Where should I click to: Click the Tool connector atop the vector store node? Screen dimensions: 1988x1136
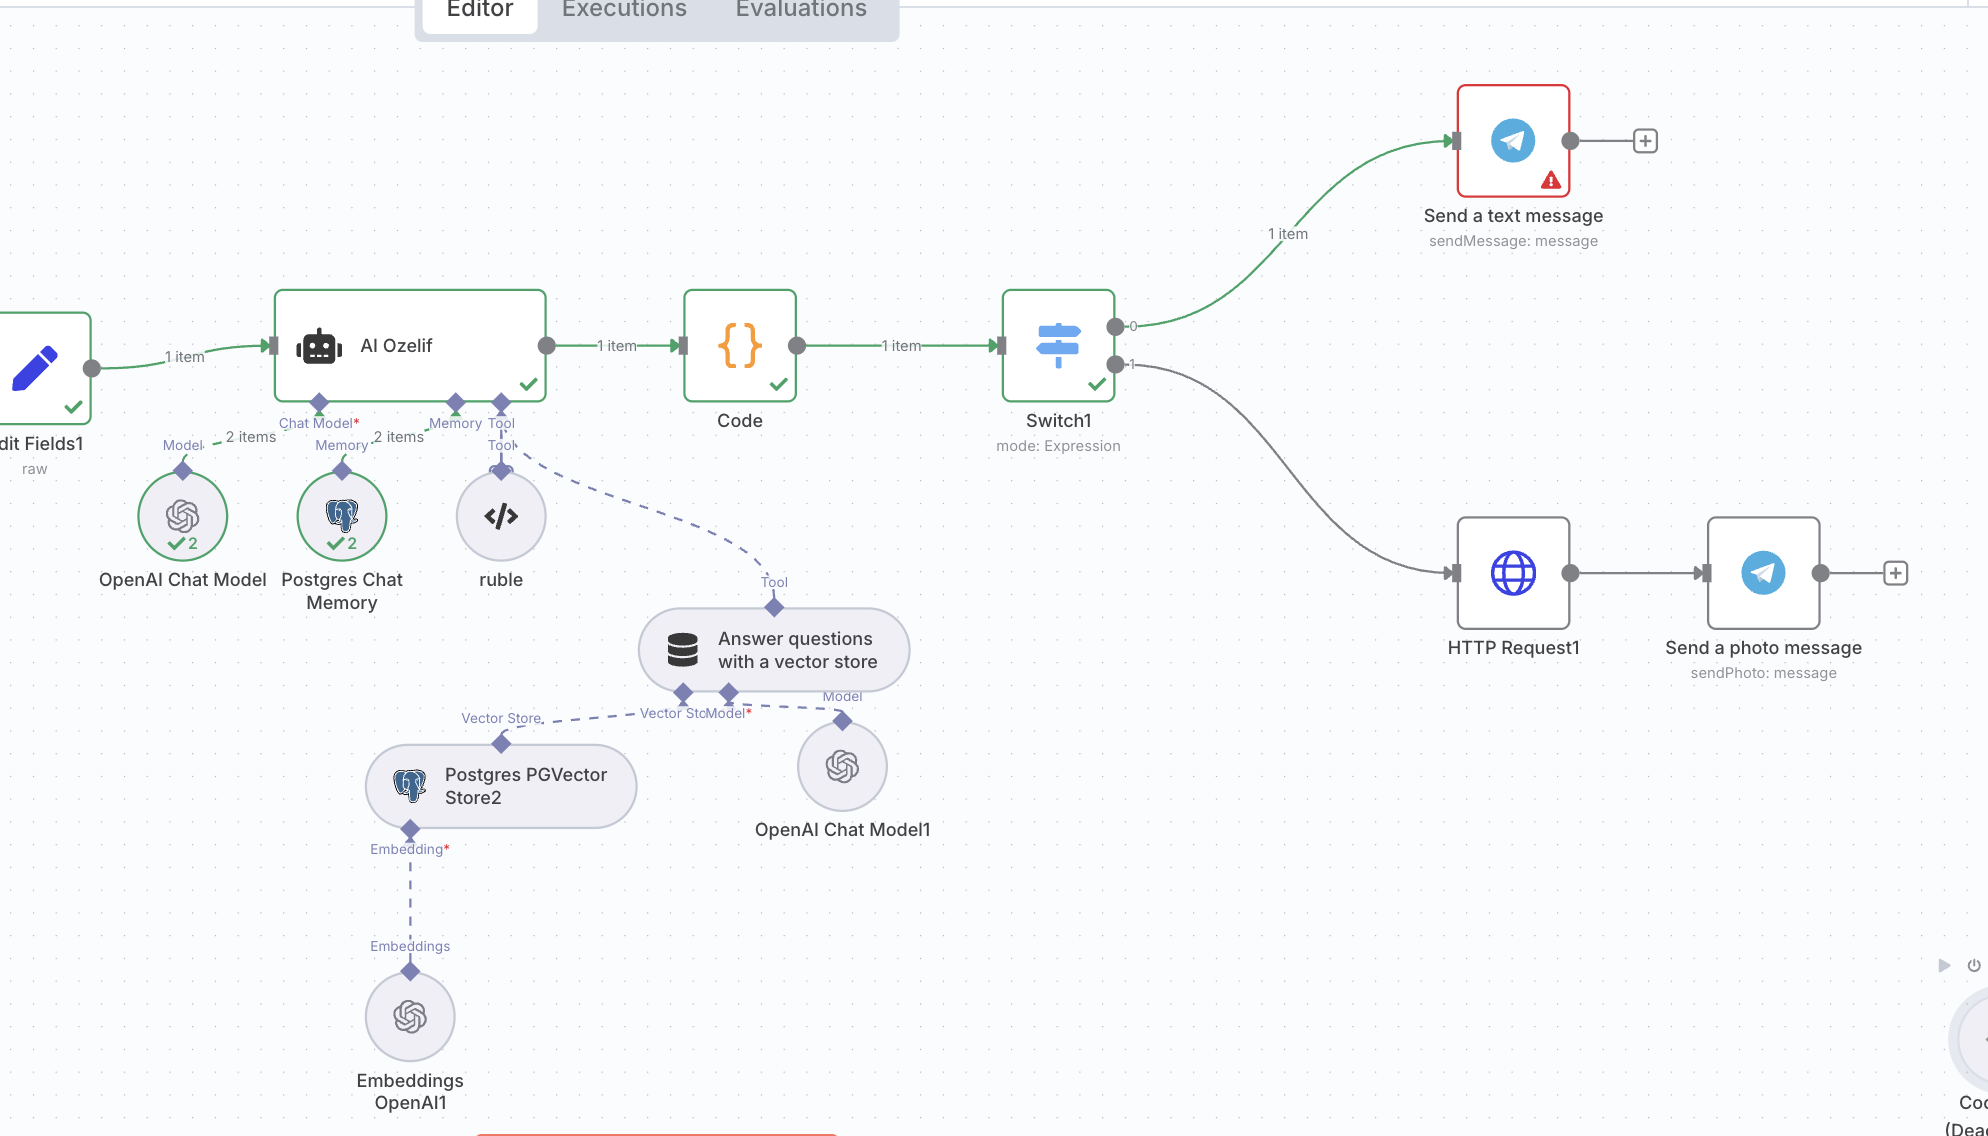click(774, 607)
